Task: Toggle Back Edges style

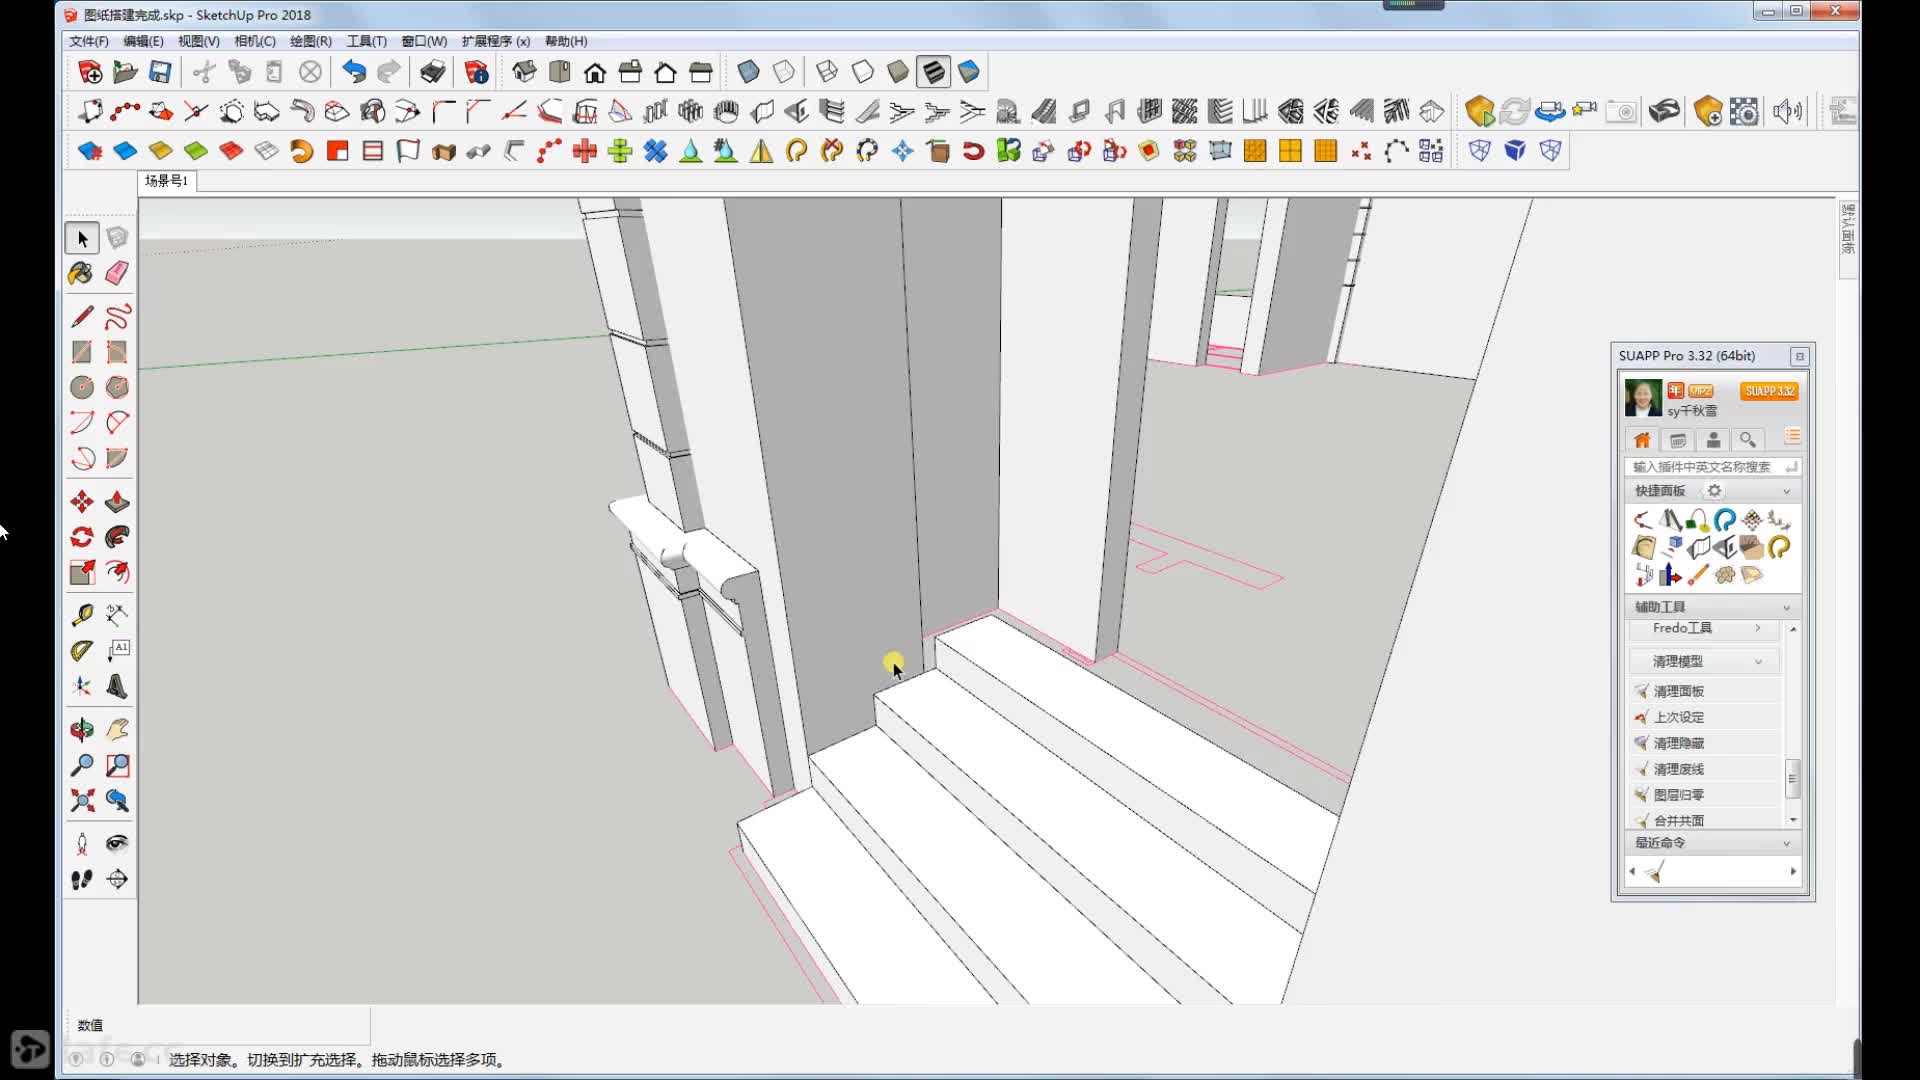Action: [784, 72]
